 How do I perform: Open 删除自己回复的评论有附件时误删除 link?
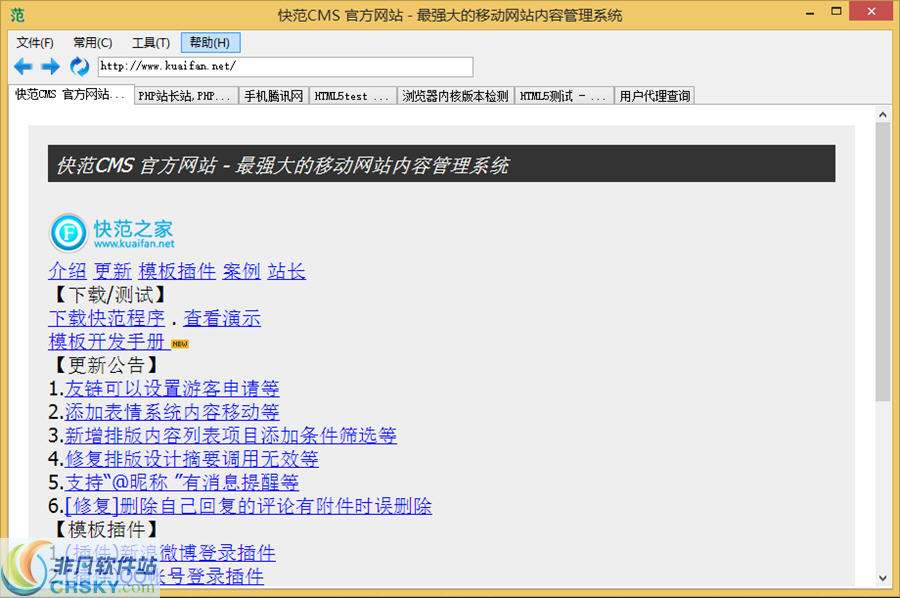(x=249, y=506)
